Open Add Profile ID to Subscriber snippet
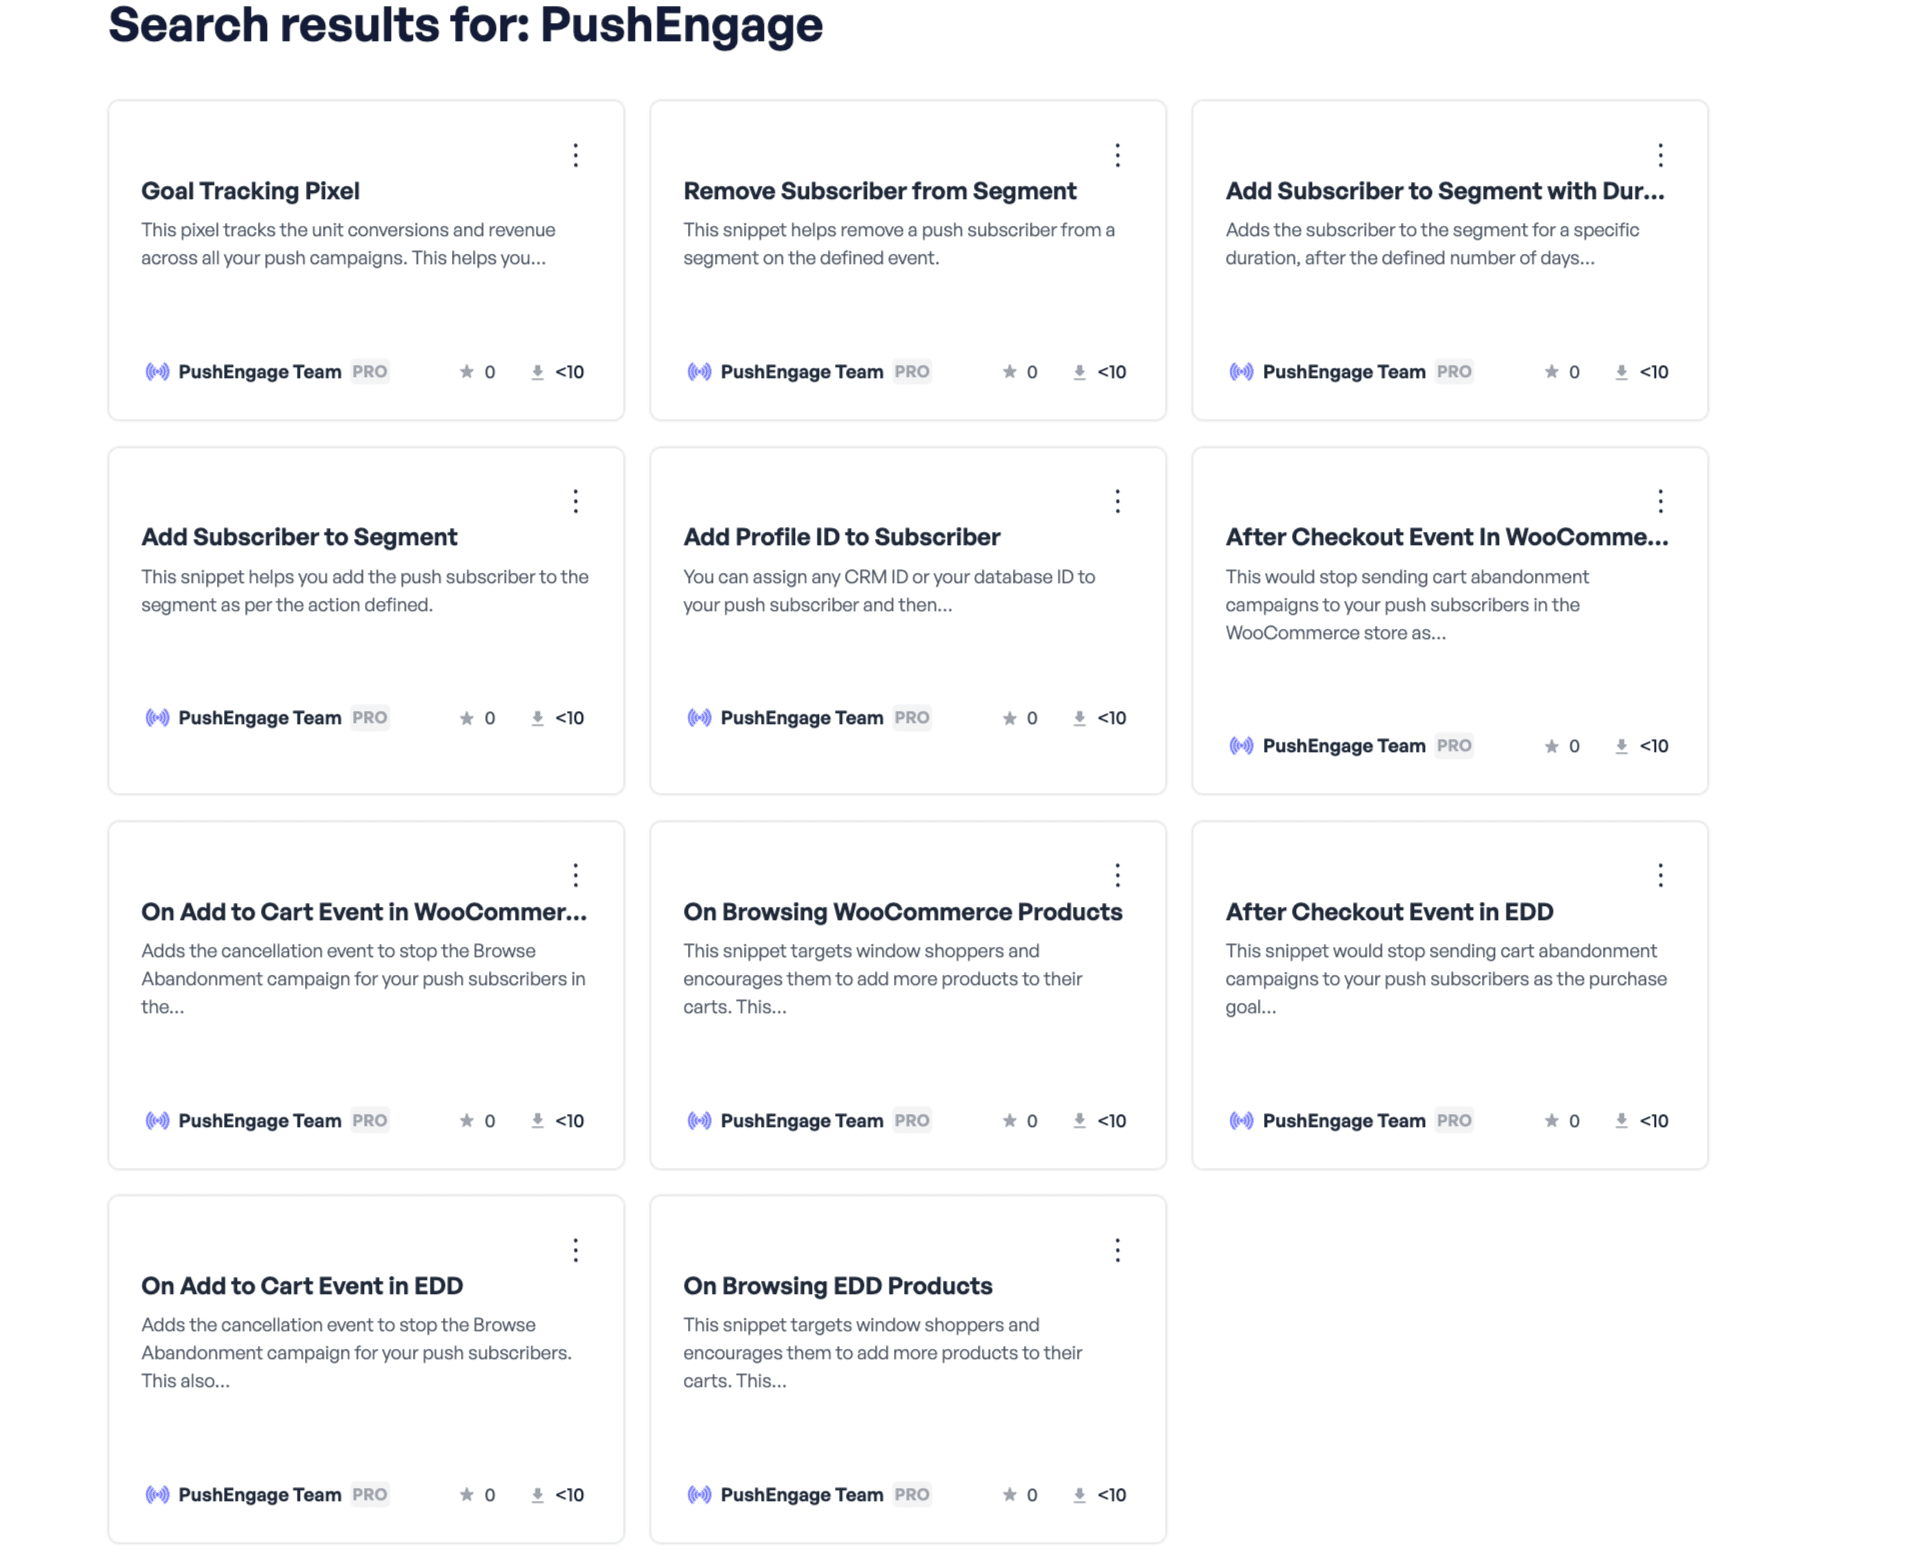The image size is (1918, 1561). pos(841,537)
